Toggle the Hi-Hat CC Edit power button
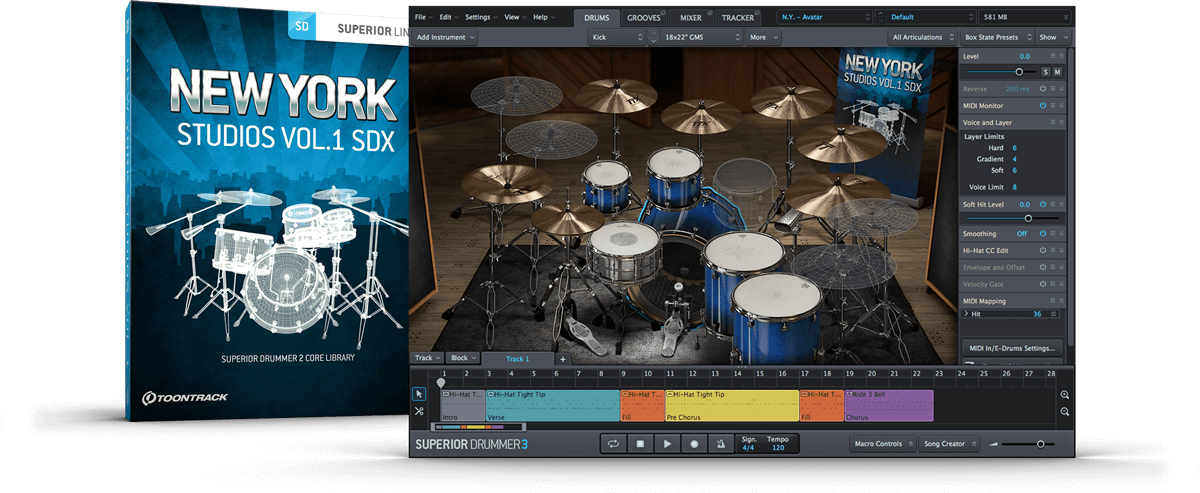 1042,250
